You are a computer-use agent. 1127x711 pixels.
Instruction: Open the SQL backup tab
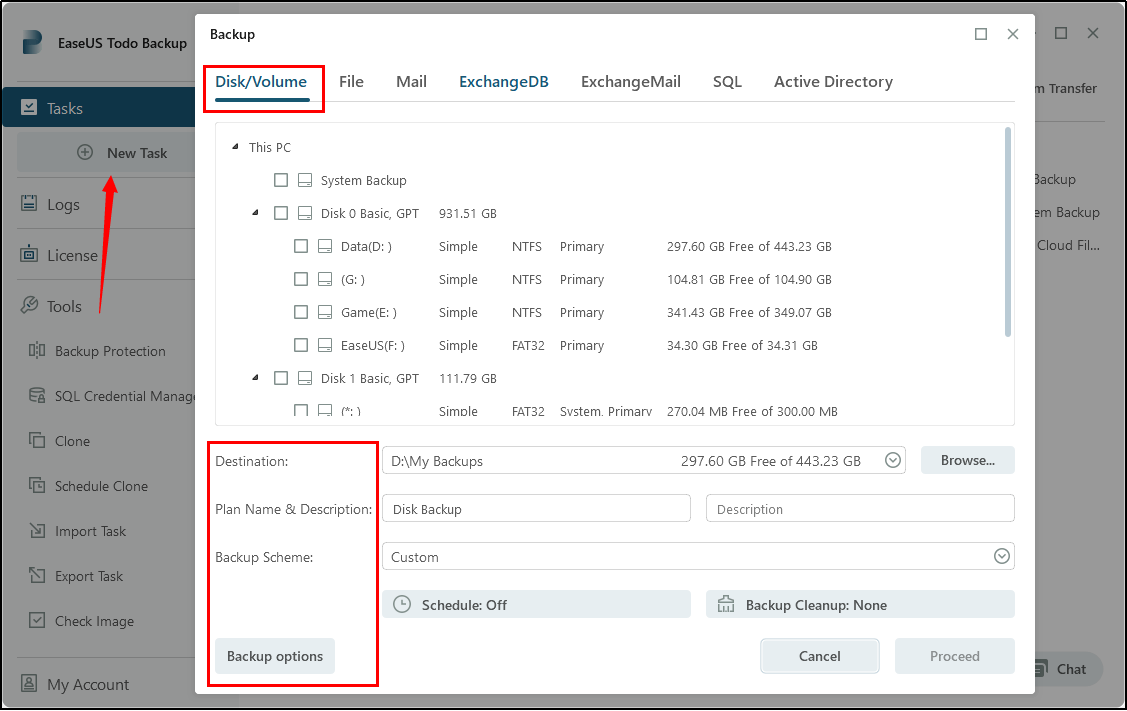coord(727,81)
